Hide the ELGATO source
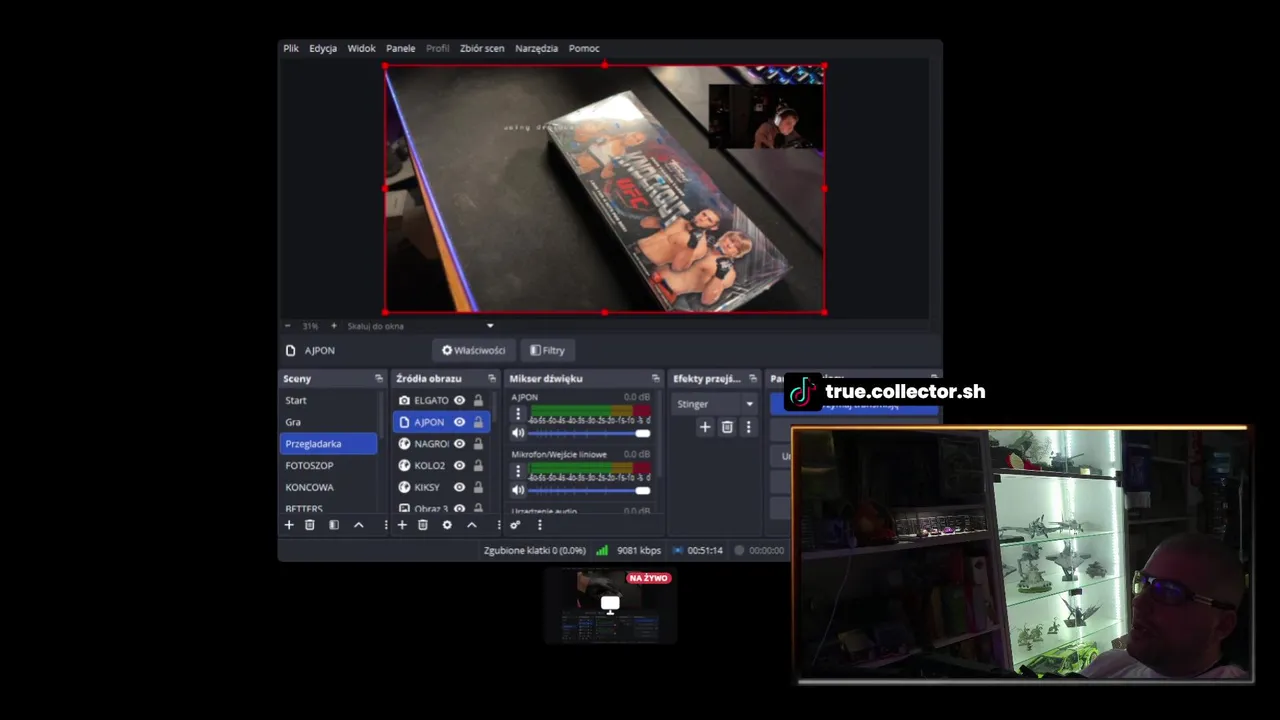Viewport: 1280px width, 720px height. pos(460,400)
